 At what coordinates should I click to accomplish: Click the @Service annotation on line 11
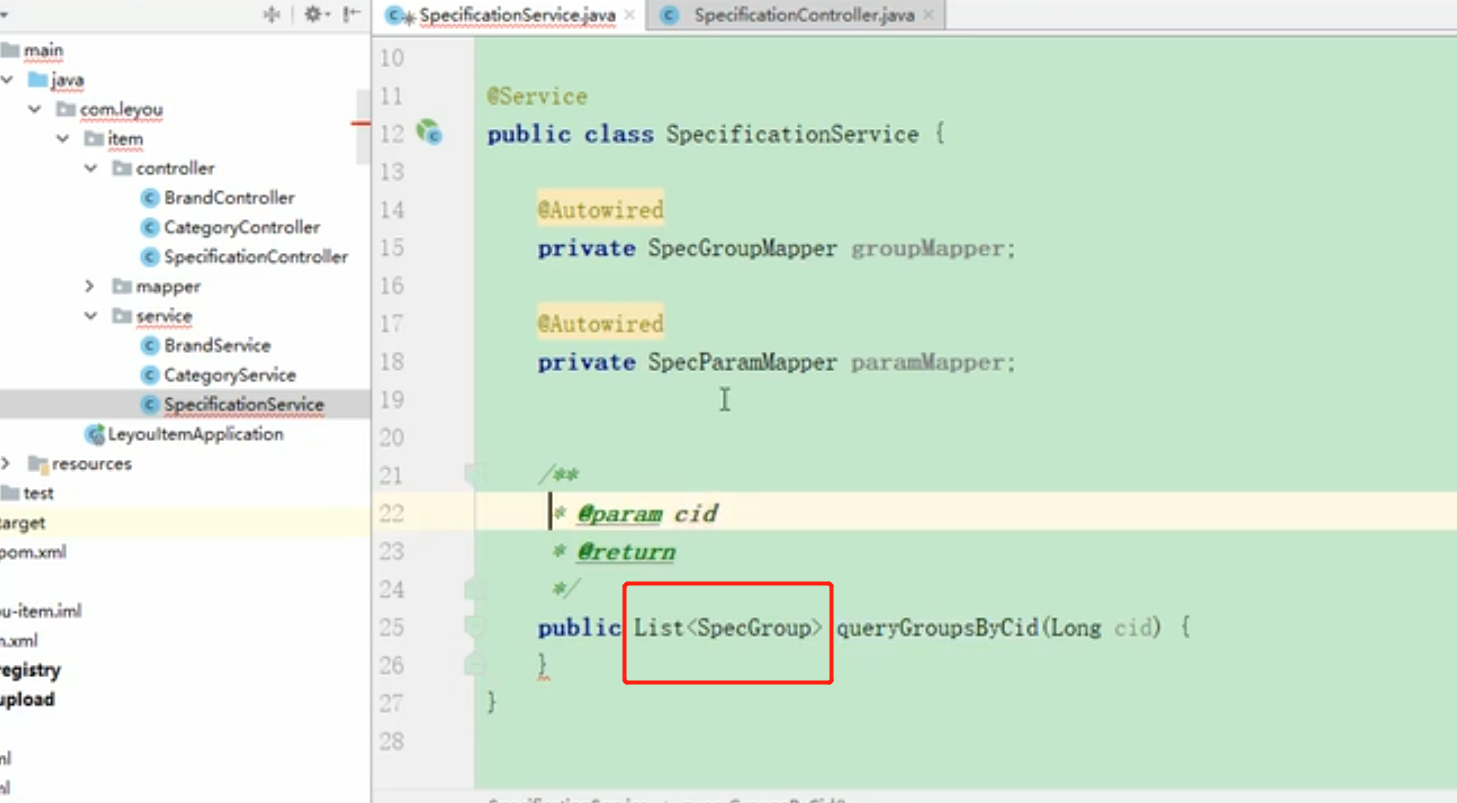tap(537, 96)
